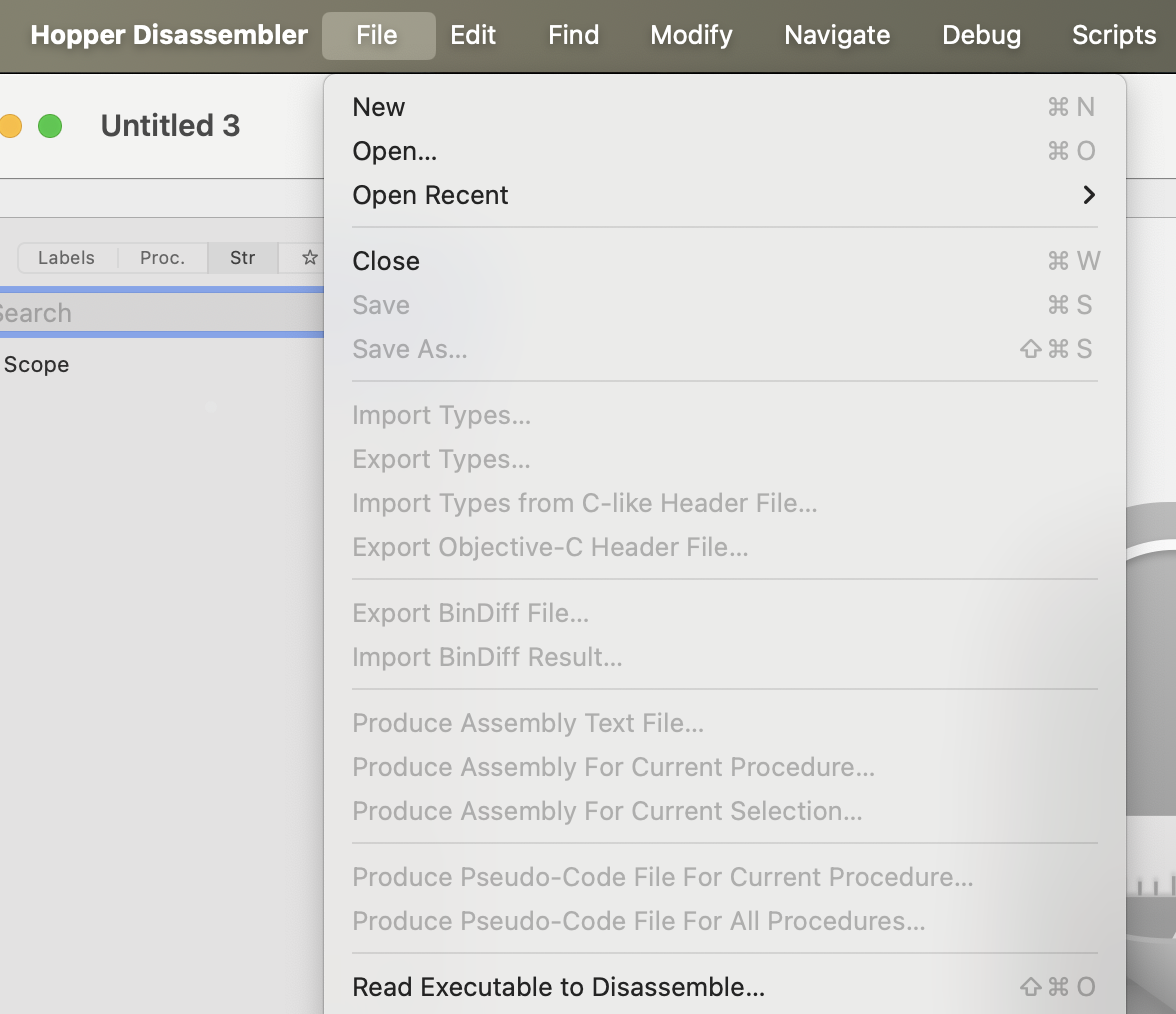
Task: Switch to the Proc. tab
Action: coord(163,258)
